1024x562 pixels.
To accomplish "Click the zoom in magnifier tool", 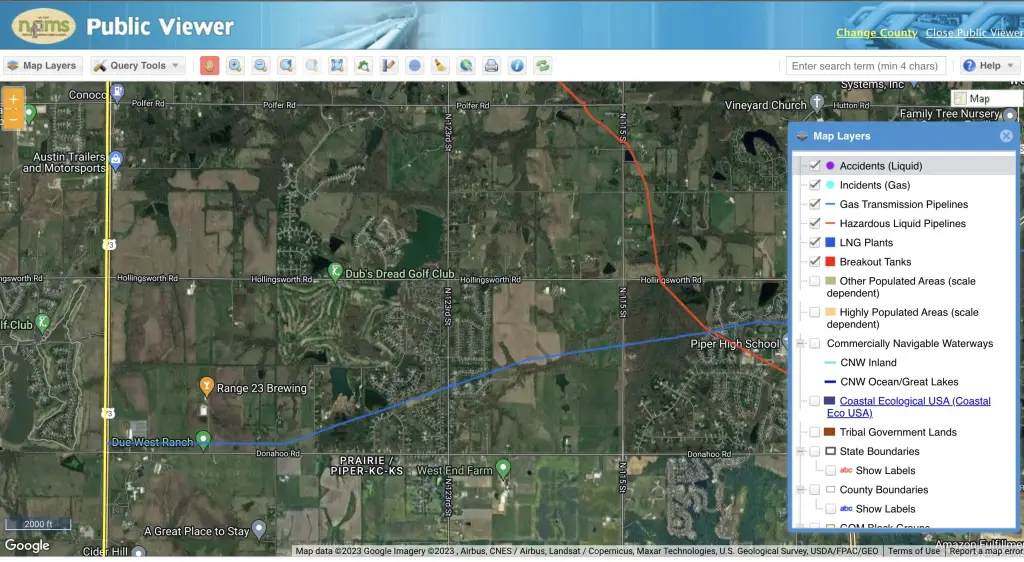I will [x=235, y=66].
